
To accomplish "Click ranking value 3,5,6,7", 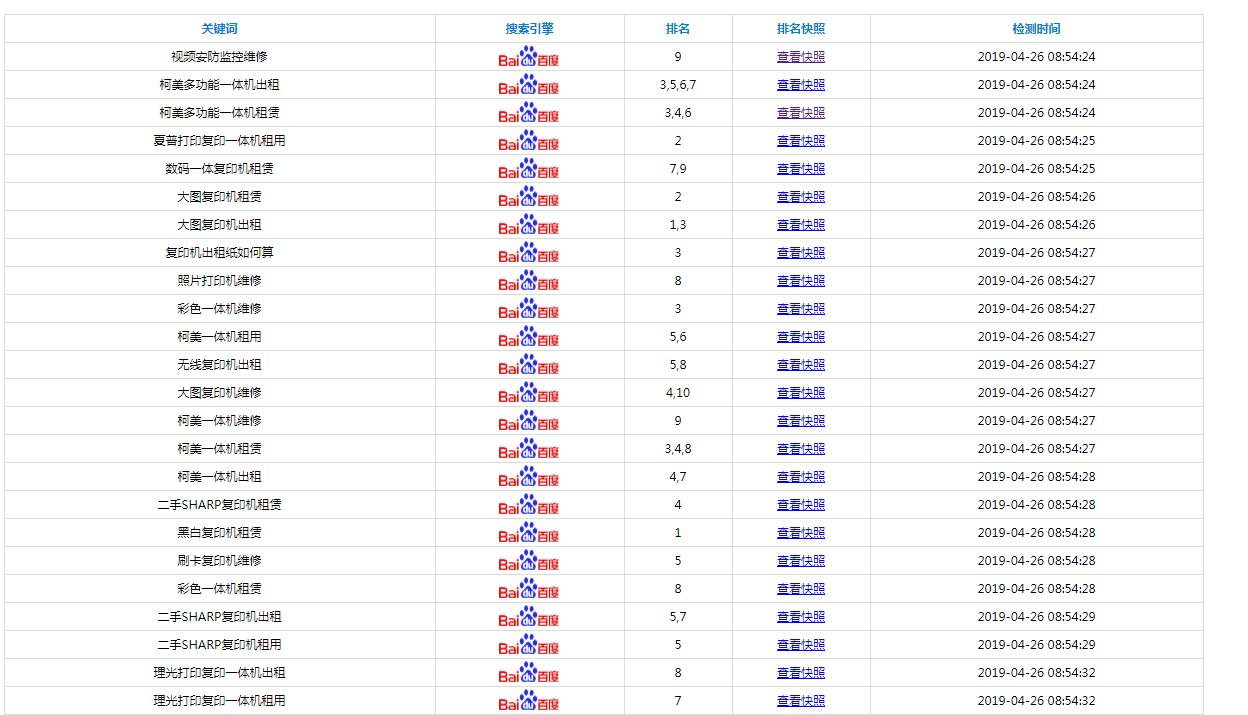I will click(x=678, y=85).
